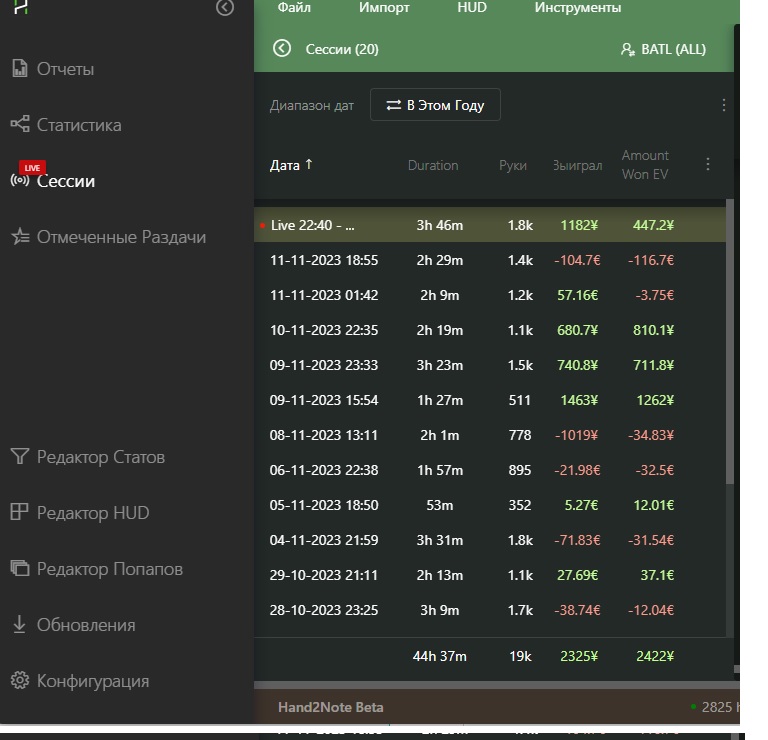The image size is (768, 740).
Task: Click the -1019¥ loss value
Action: click(x=576, y=435)
